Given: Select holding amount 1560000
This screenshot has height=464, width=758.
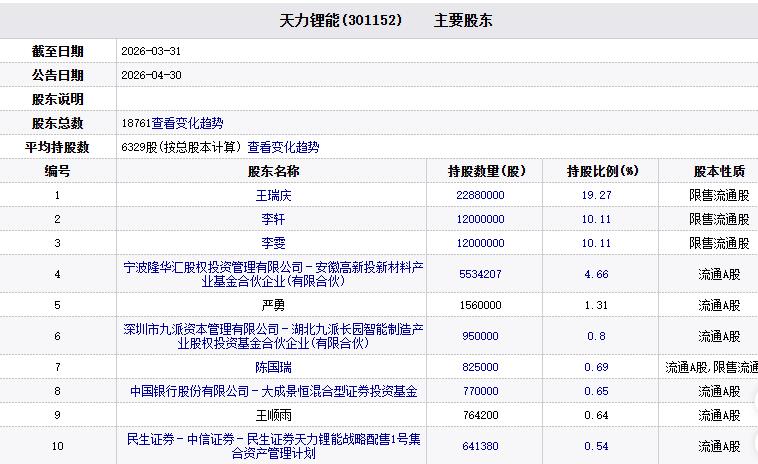Looking at the screenshot, I should click(x=481, y=305).
